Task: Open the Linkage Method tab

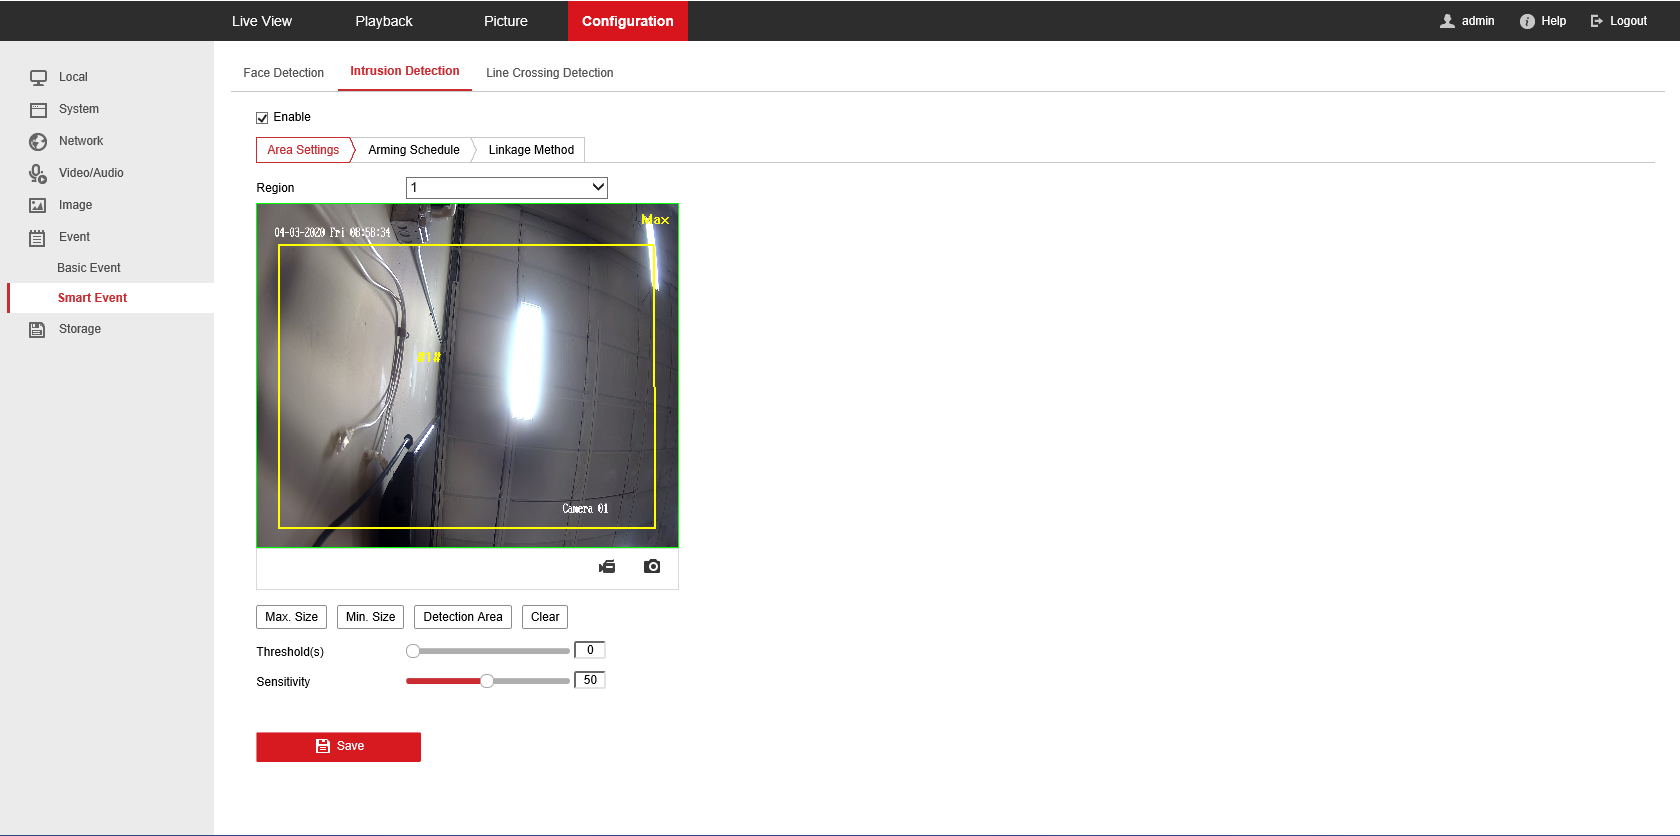Action: click(531, 150)
